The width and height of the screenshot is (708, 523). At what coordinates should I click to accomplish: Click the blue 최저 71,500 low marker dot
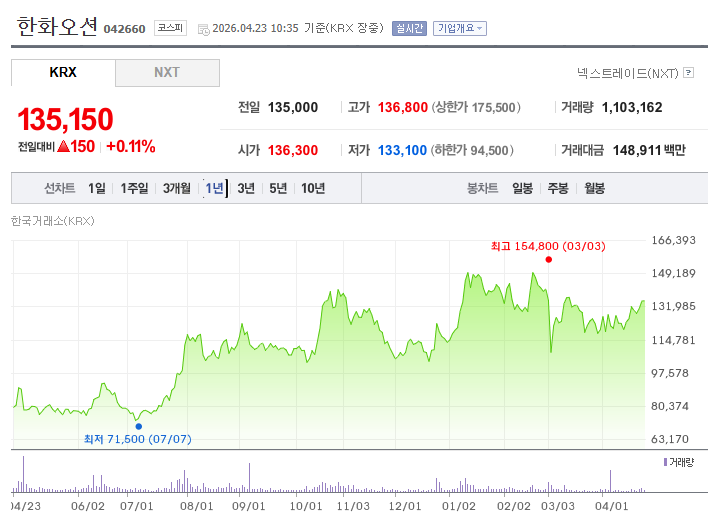pos(139,426)
